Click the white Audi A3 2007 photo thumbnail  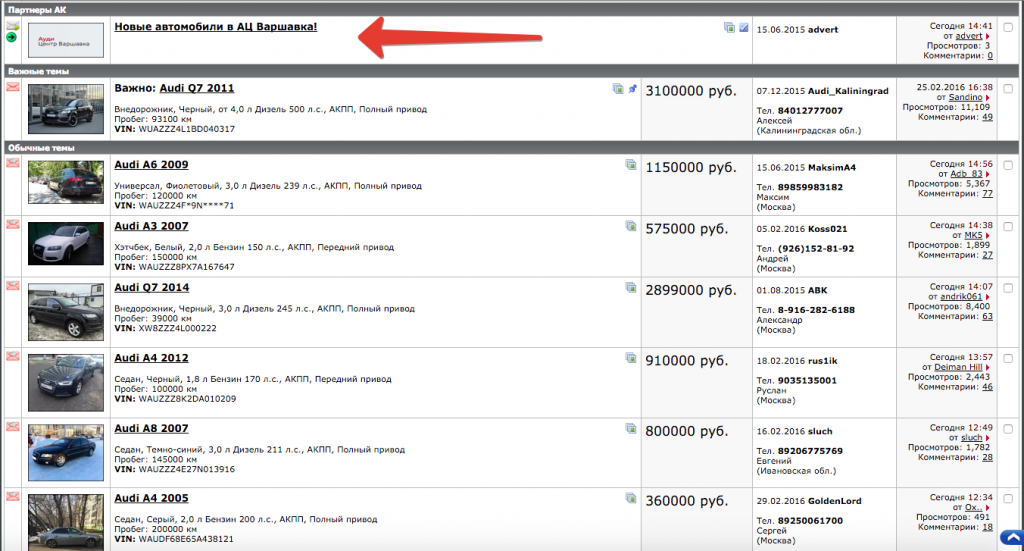coord(66,244)
